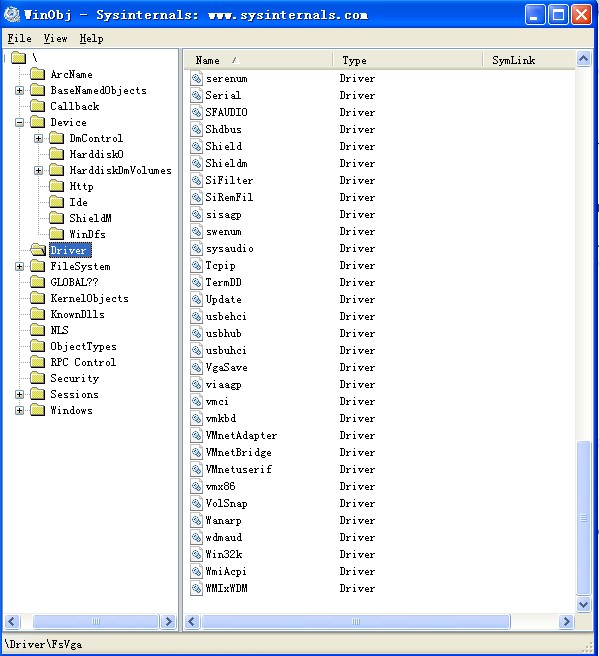Open the File menu
This screenshot has height=656, width=599.
tap(19, 38)
